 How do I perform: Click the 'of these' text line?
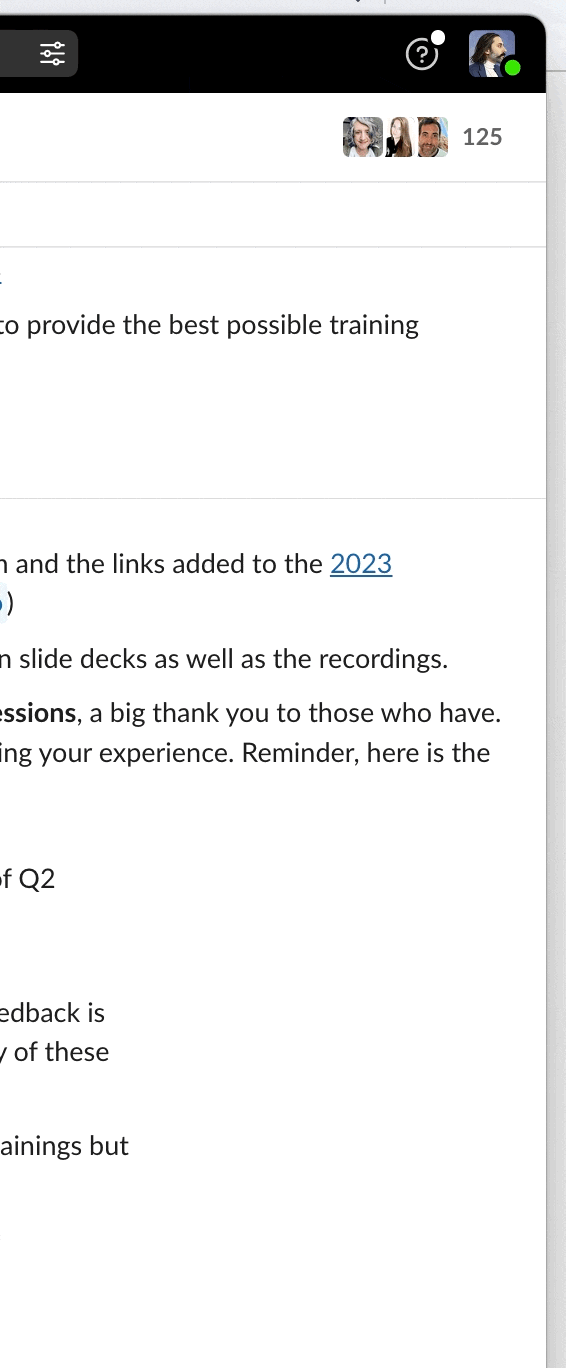54,1052
